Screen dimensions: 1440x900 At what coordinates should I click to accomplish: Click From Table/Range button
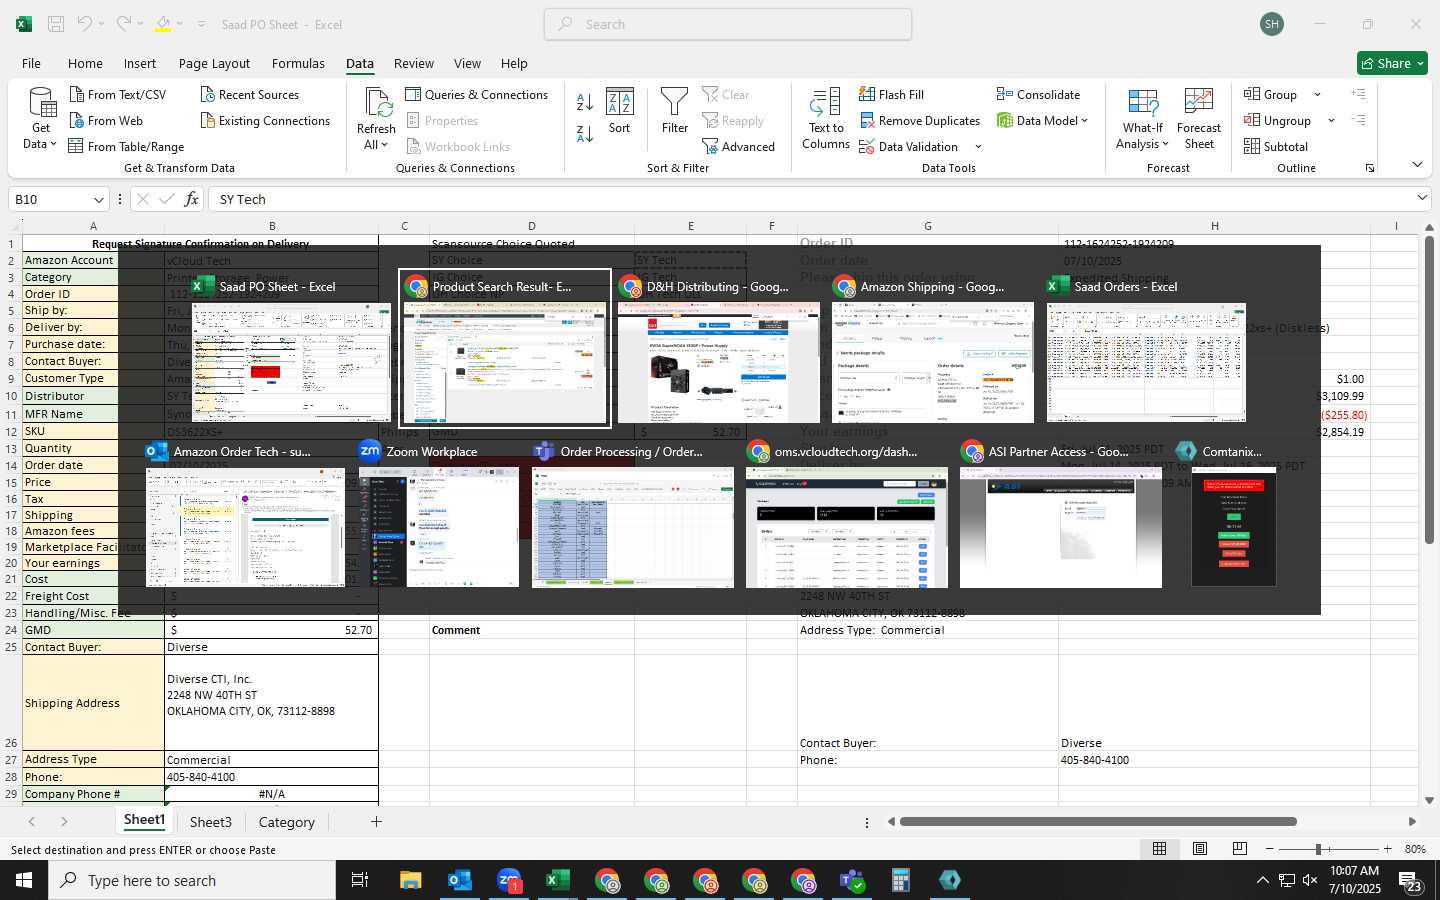[x=126, y=146]
